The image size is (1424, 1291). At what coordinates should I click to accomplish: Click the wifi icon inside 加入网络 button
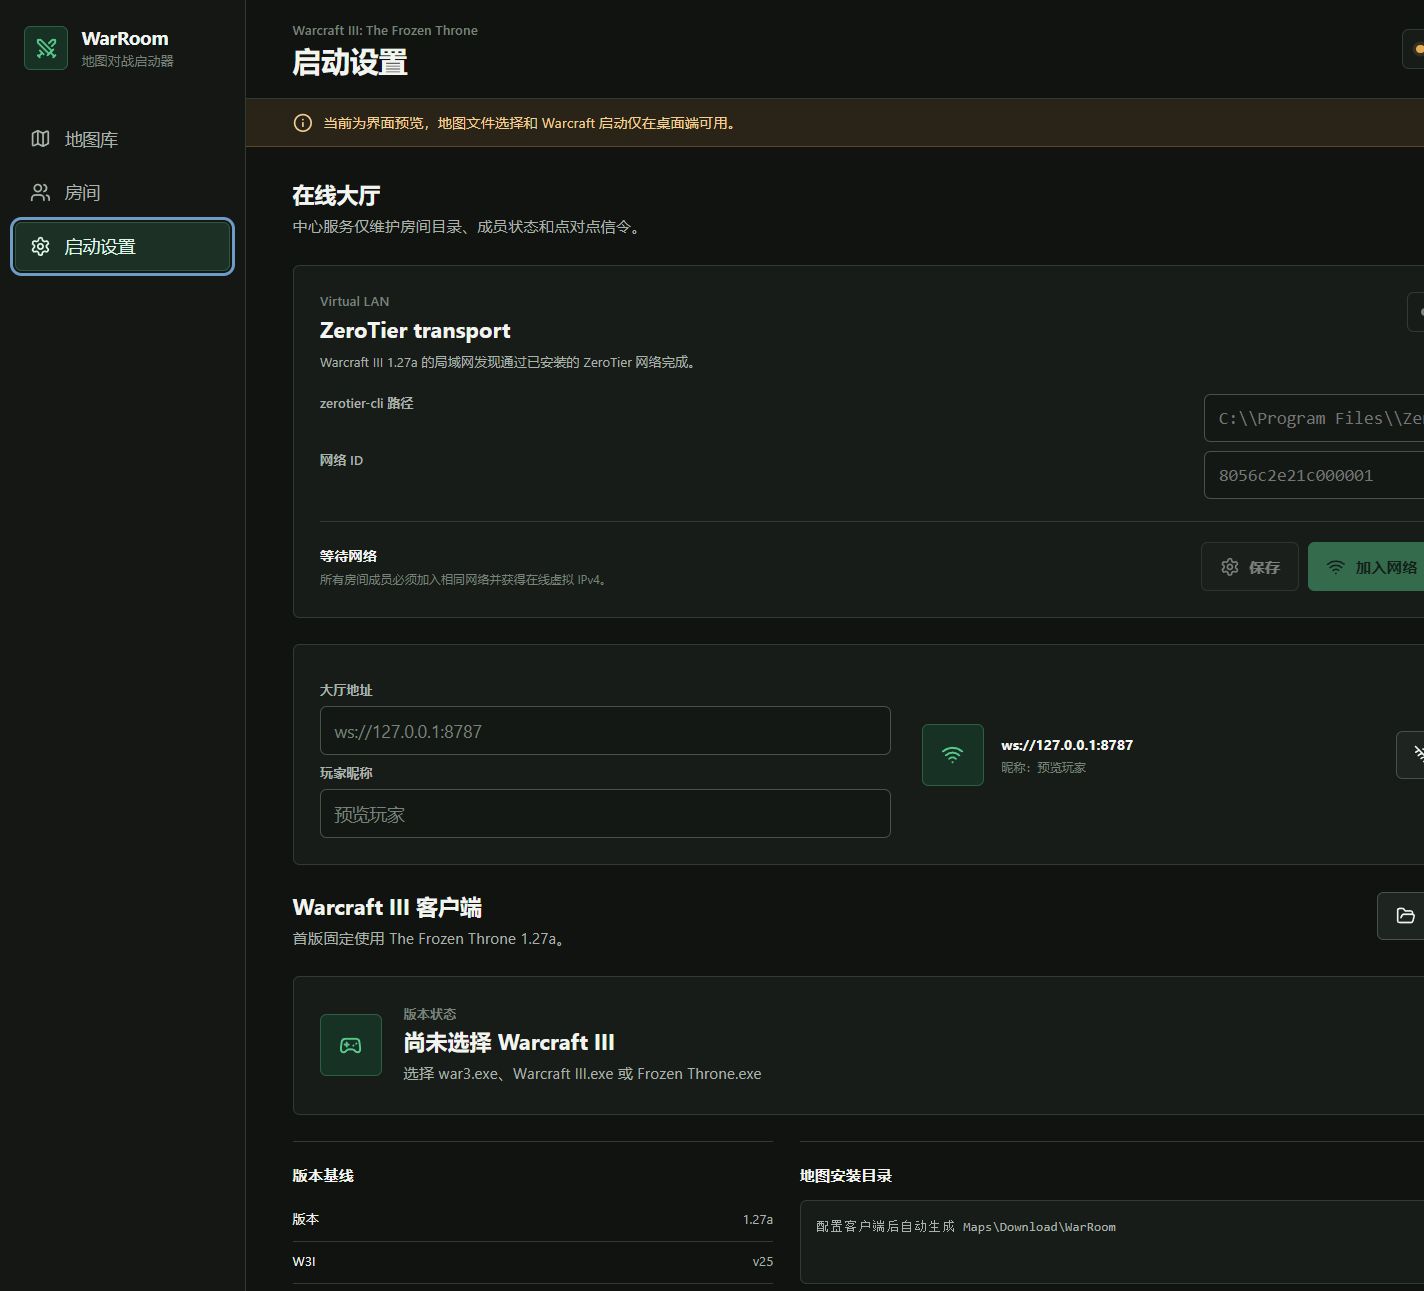point(1335,567)
